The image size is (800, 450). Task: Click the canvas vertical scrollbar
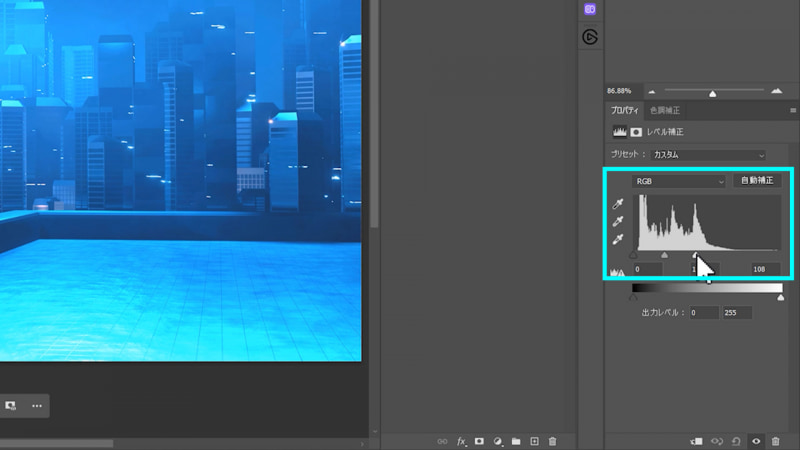[374, 114]
